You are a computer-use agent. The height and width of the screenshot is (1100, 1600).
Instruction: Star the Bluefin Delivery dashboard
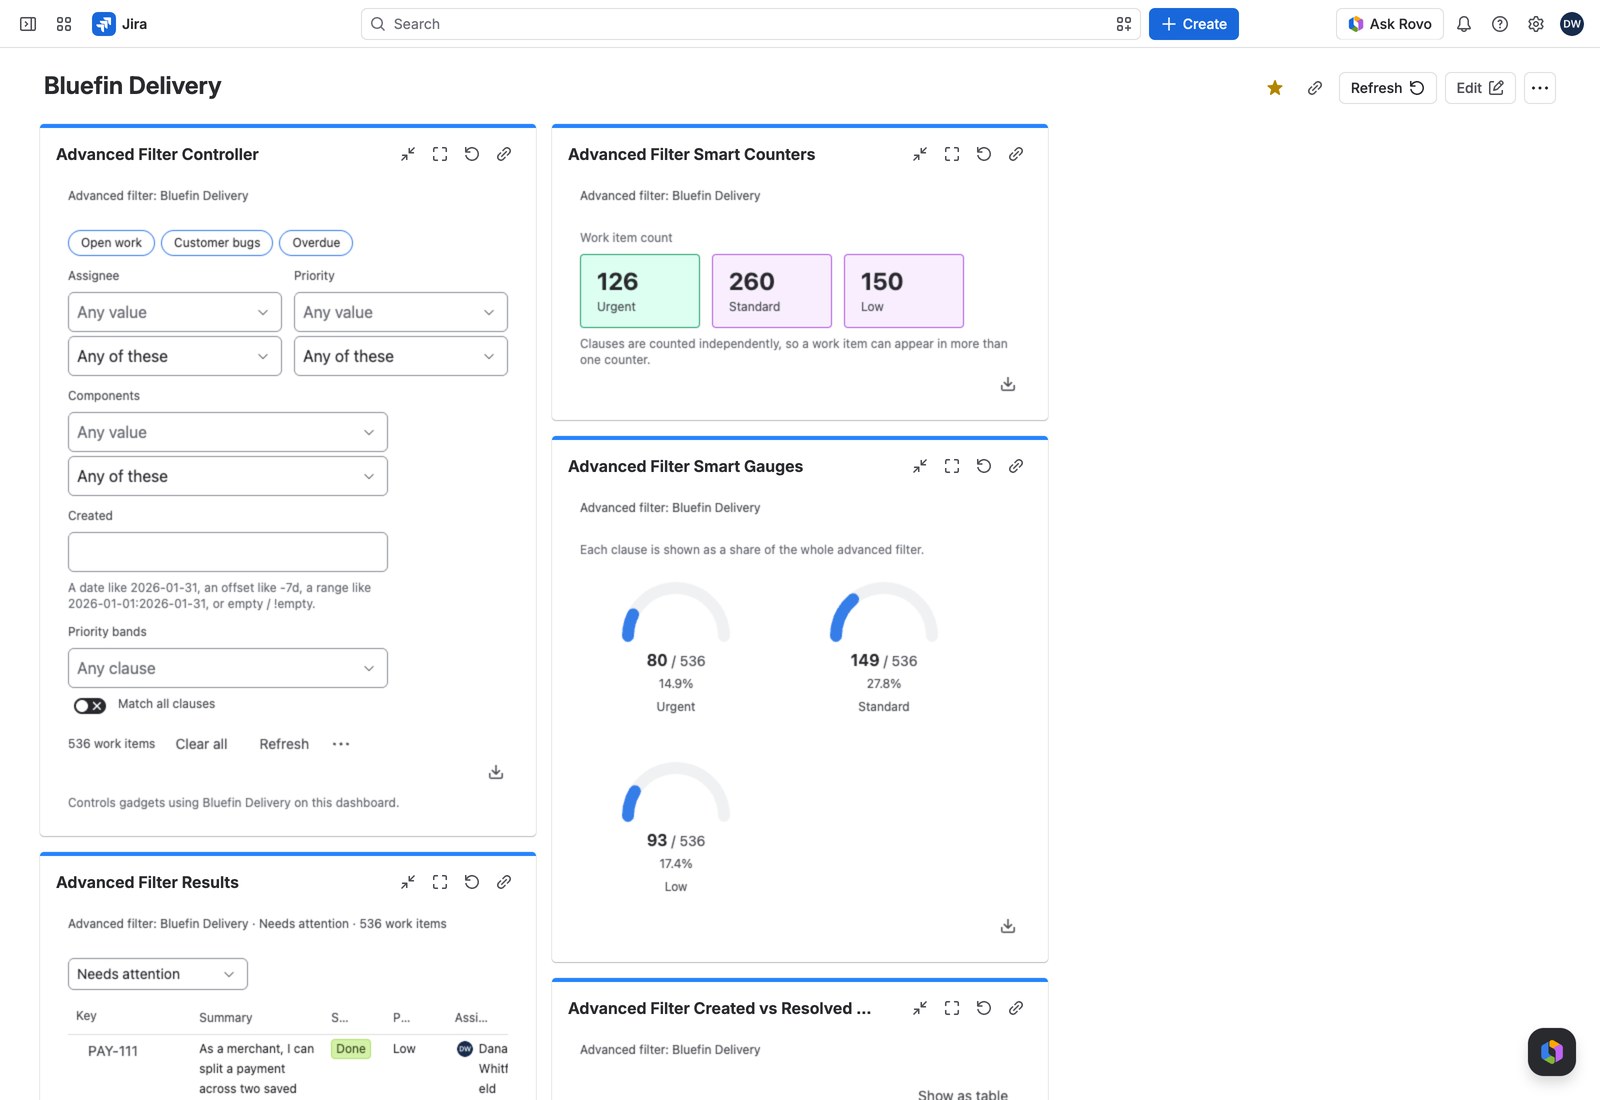click(x=1275, y=88)
